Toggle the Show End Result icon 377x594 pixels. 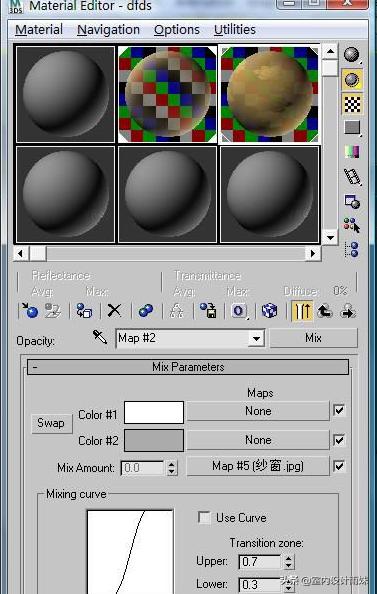pyautogui.click(x=302, y=311)
